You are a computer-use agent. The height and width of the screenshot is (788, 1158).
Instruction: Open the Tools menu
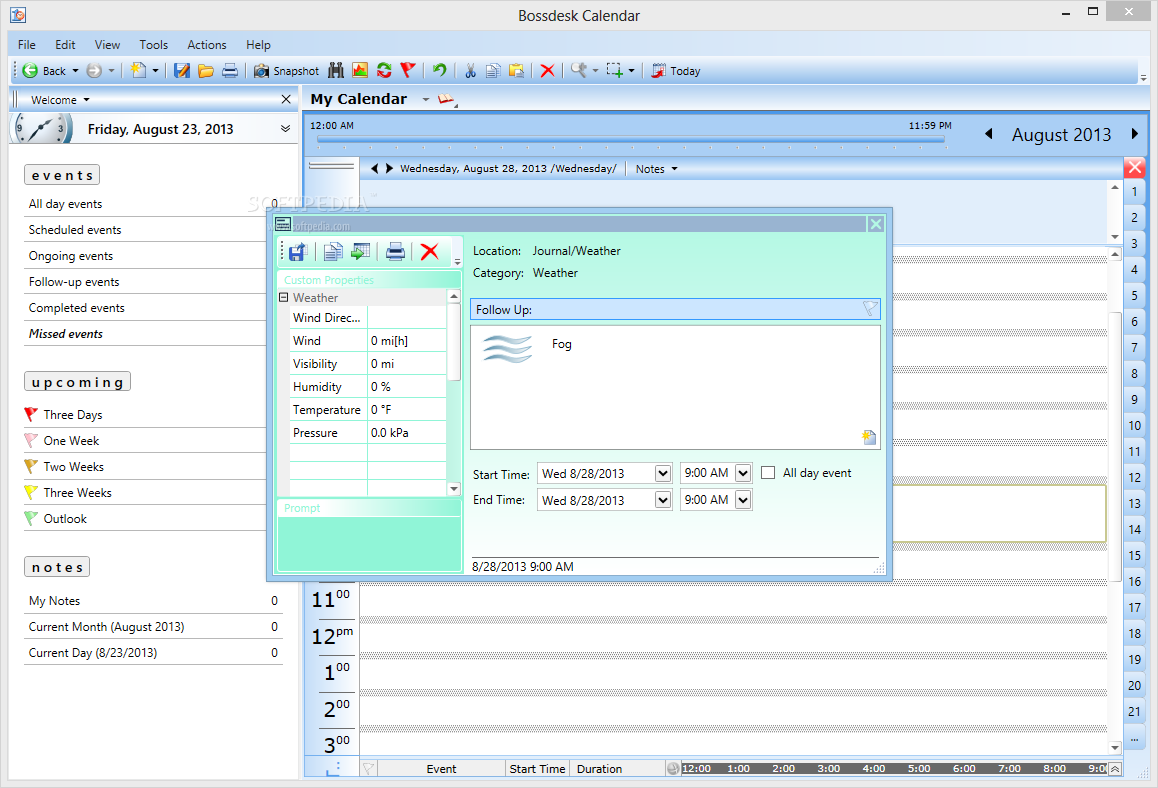point(154,44)
